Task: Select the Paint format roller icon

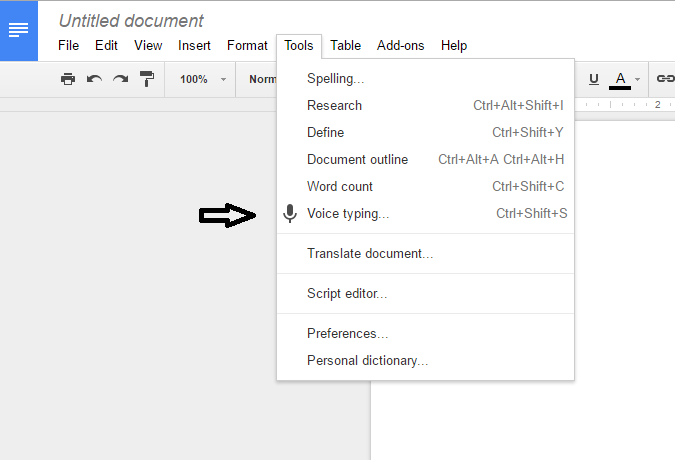Action: click(x=147, y=79)
